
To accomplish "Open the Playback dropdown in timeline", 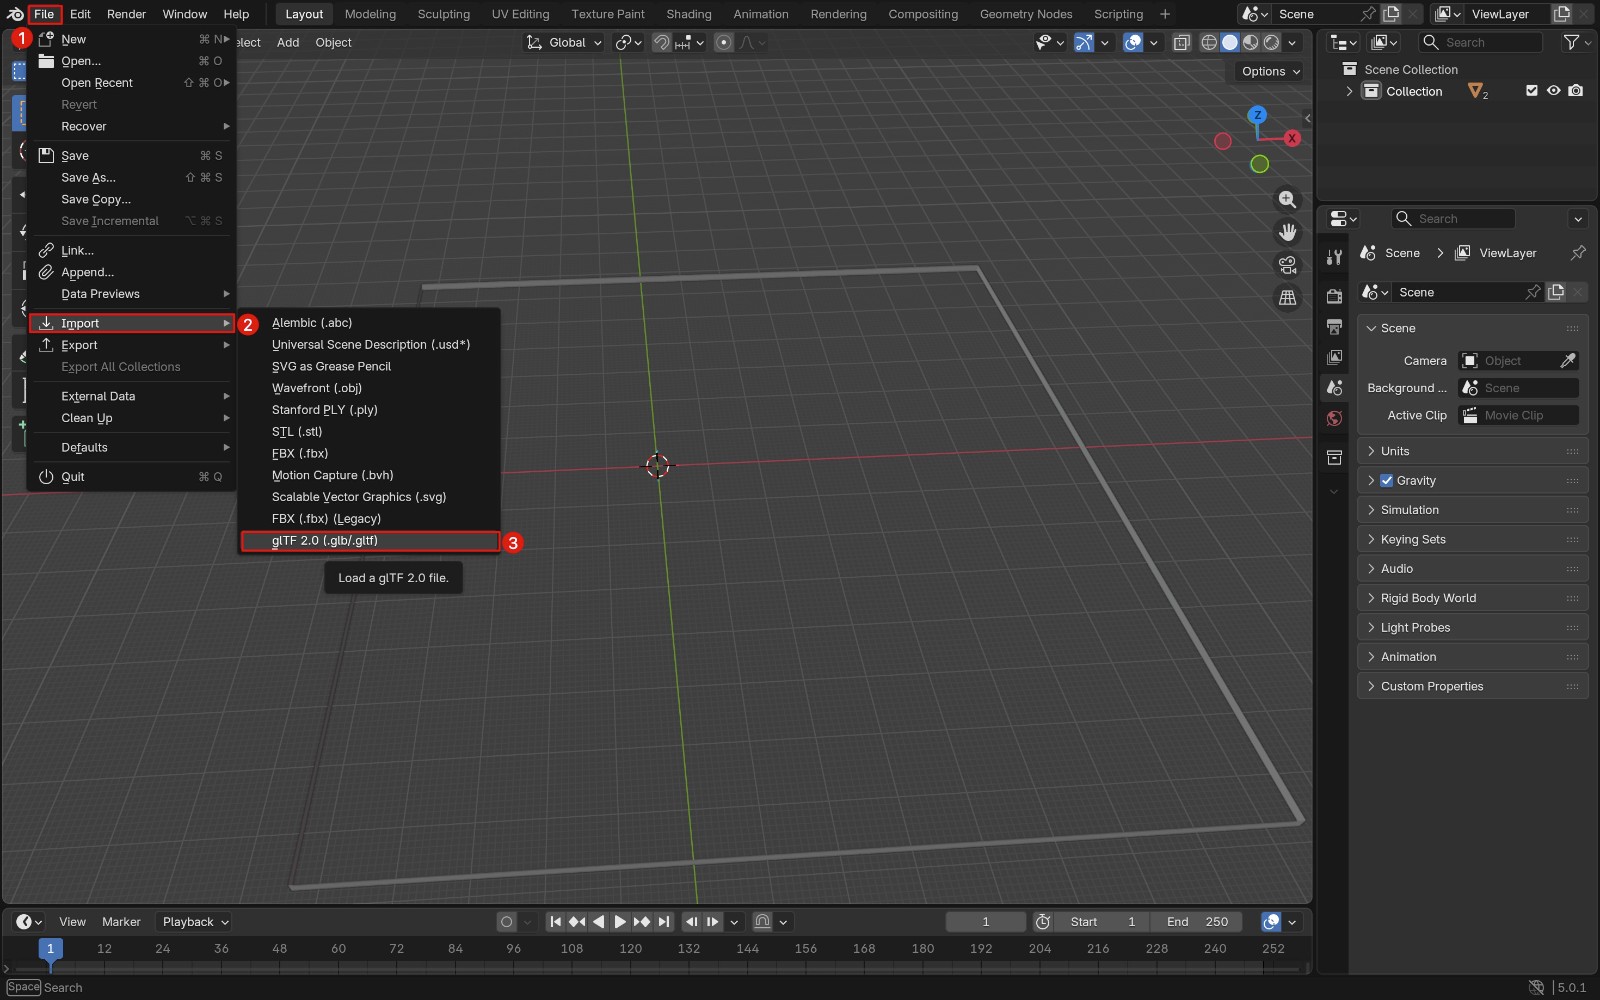I will (x=195, y=922).
